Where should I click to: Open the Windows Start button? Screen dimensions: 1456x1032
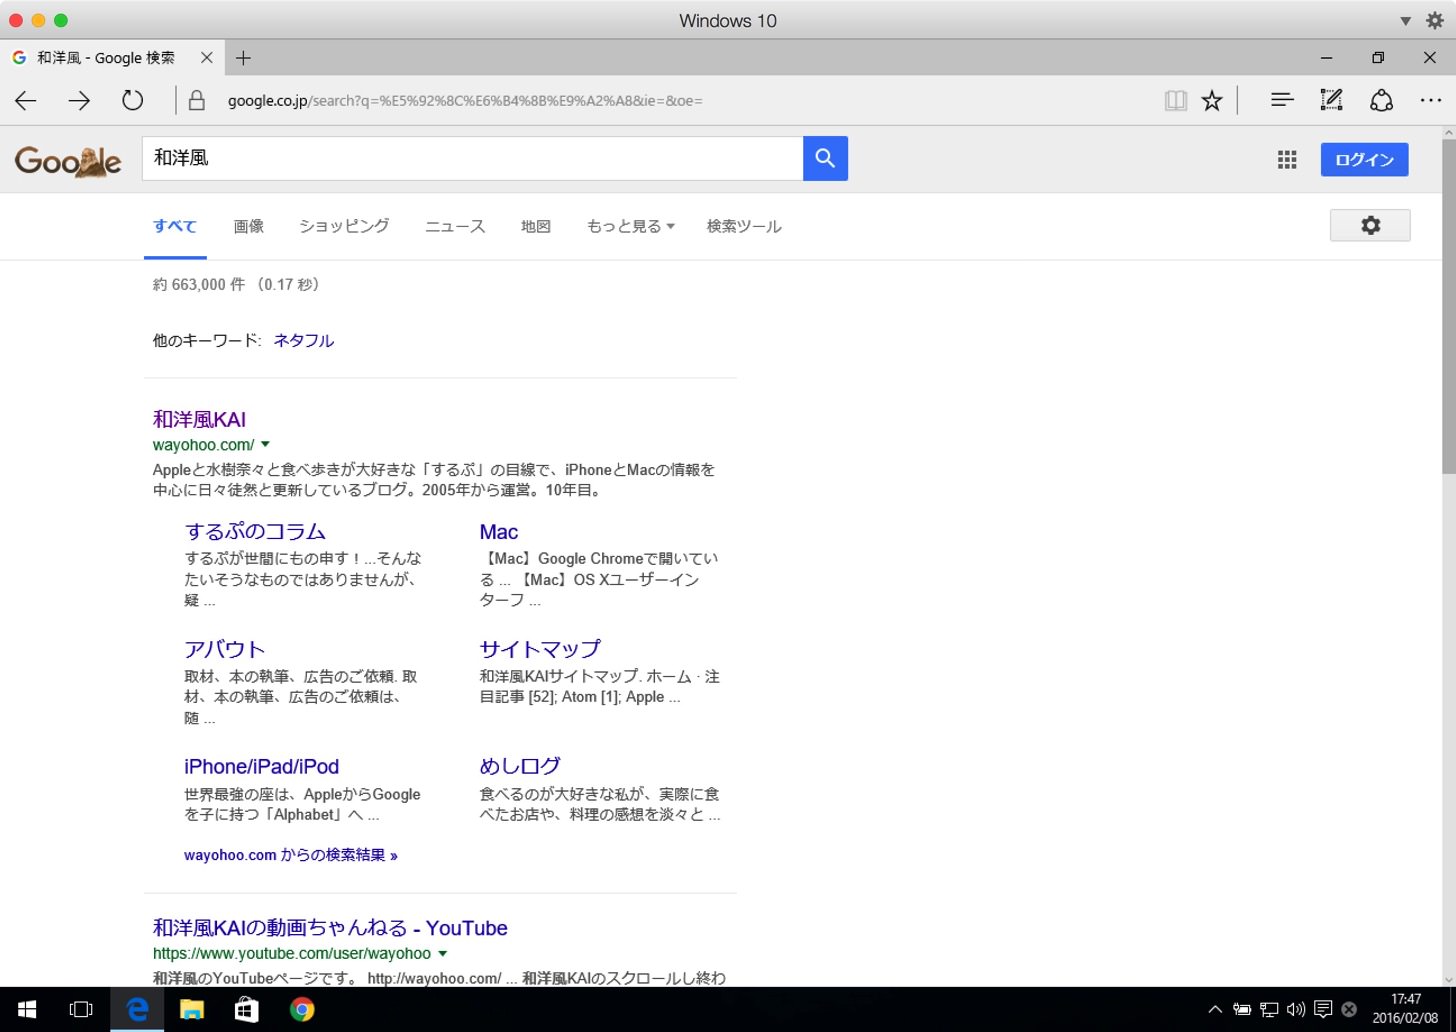coord(27,1010)
